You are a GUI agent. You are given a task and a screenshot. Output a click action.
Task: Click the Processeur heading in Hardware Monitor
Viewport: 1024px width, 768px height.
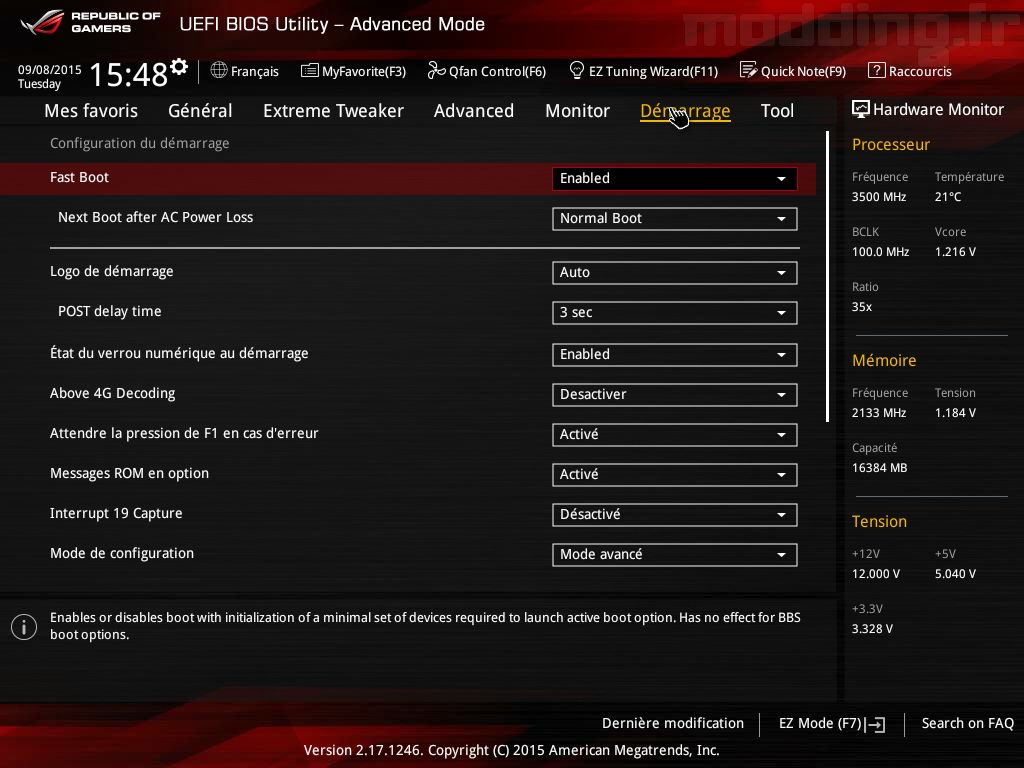(x=891, y=144)
